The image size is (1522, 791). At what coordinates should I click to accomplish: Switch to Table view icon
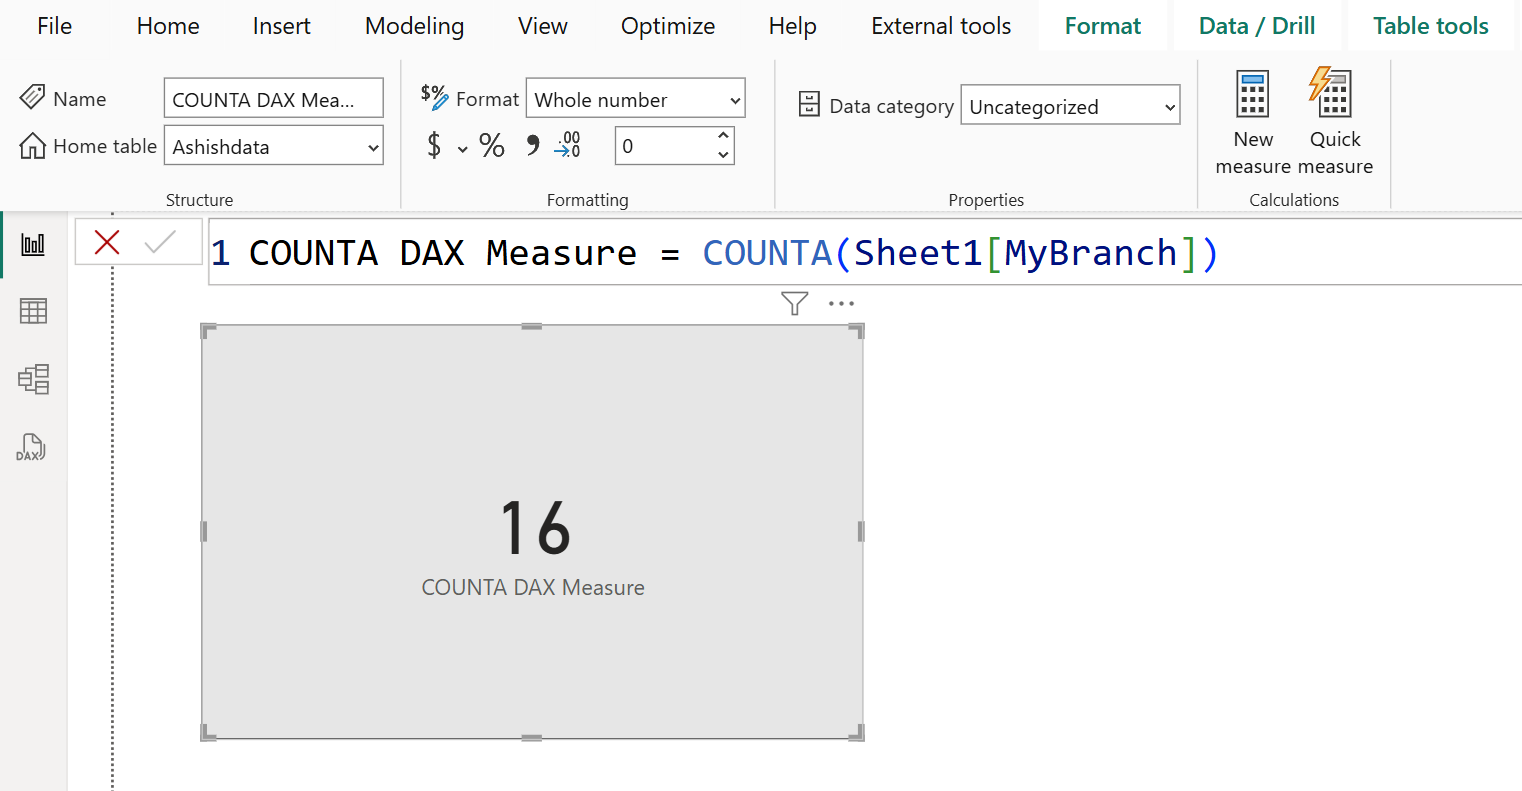(x=33, y=311)
